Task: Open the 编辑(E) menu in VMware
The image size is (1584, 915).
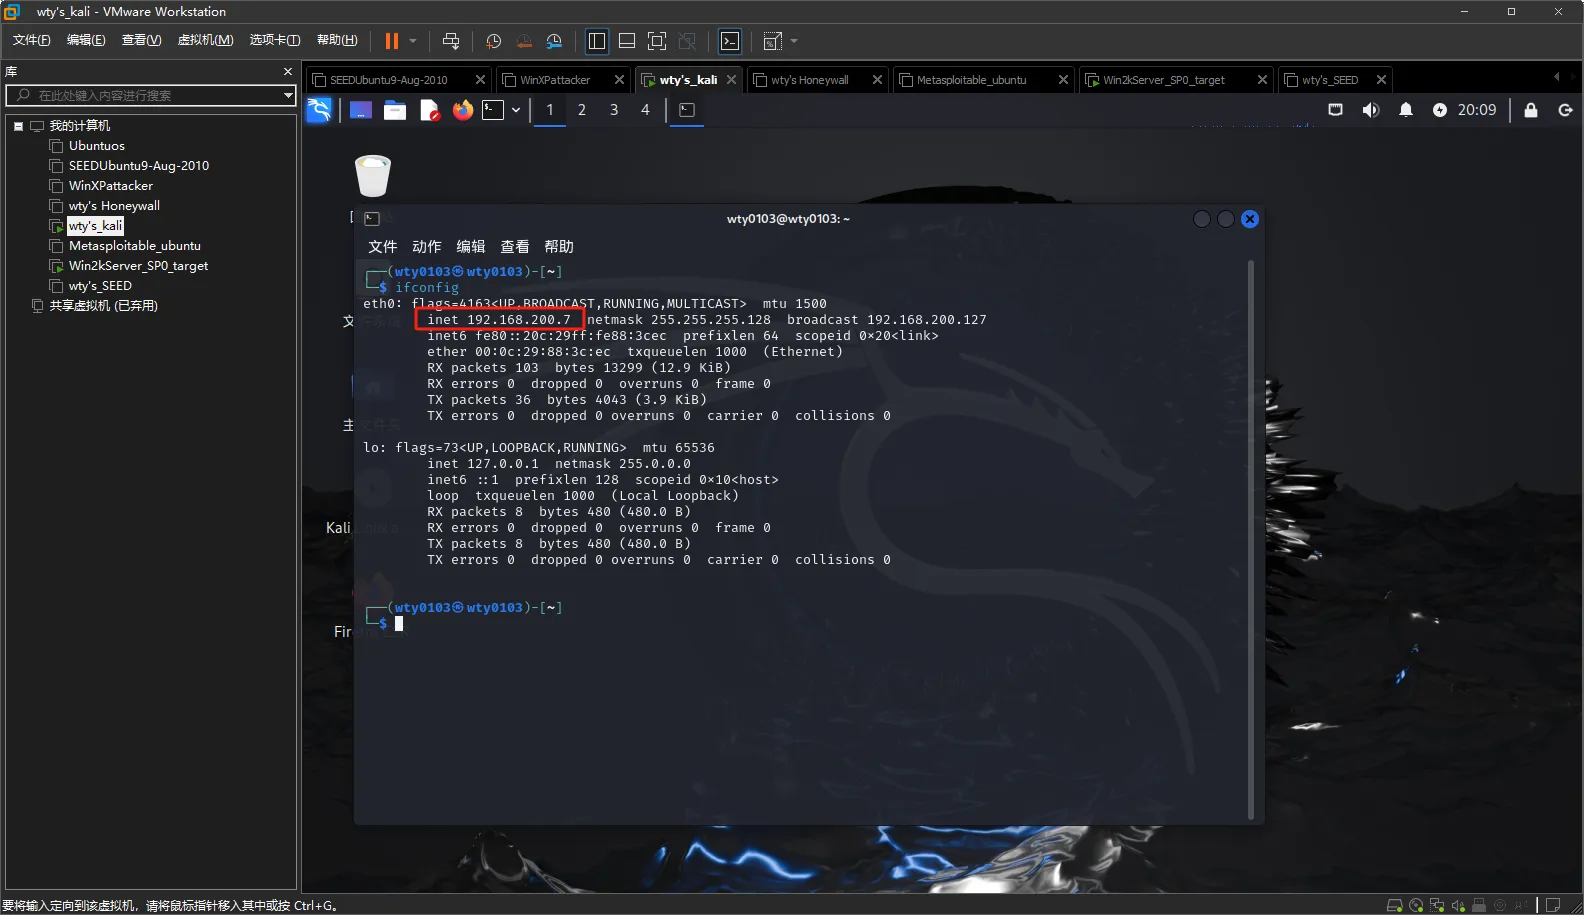Action: (x=86, y=40)
